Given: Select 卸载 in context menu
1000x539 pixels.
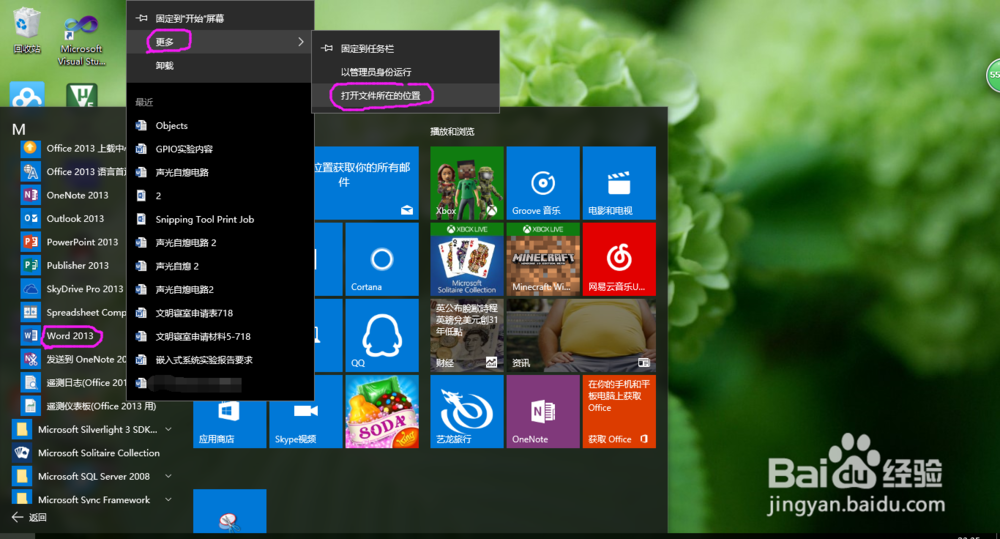Looking at the screenshot, I should 220,65.
